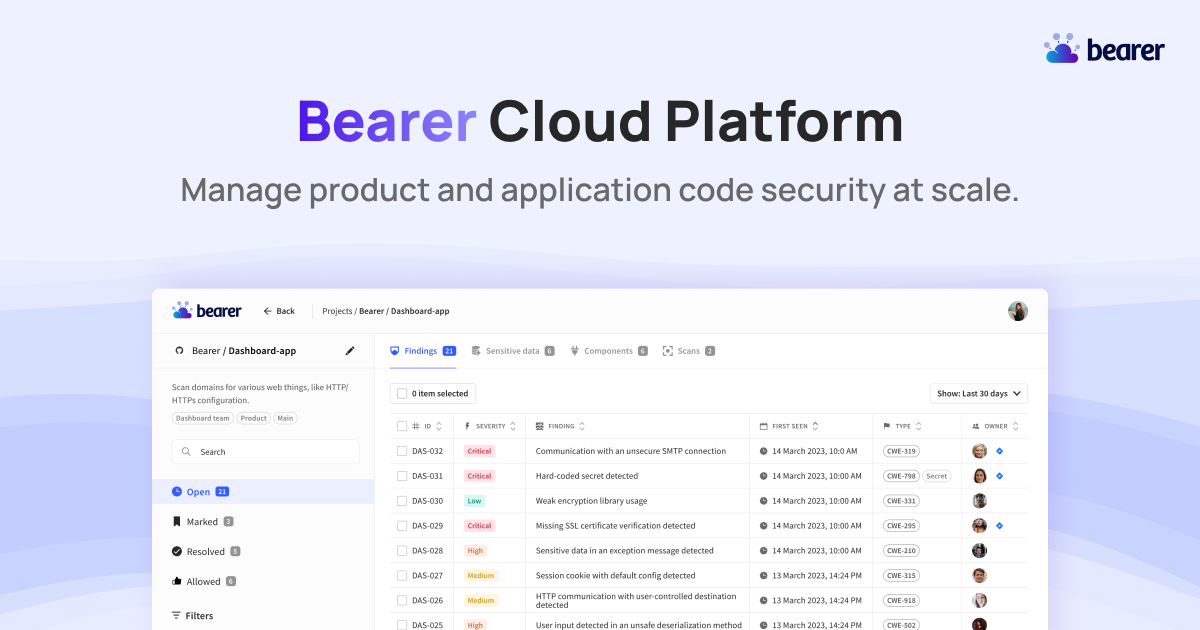1200x630 pixels.
Task: Select the checkbox for DAS-029
Action: 402,526
